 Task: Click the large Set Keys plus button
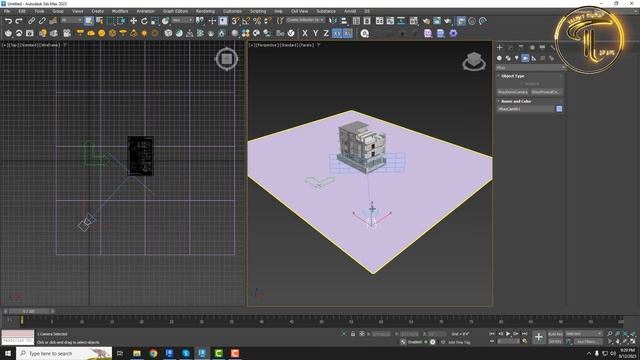point(539,337)
